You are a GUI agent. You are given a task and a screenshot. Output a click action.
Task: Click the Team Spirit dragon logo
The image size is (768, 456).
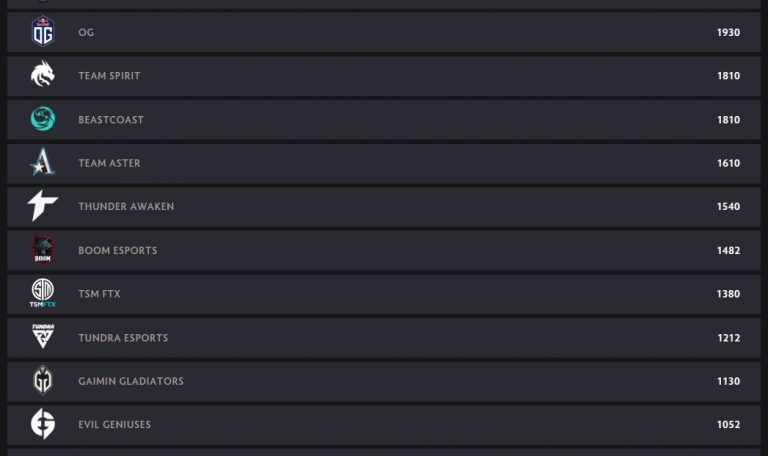tap(43, 76)
